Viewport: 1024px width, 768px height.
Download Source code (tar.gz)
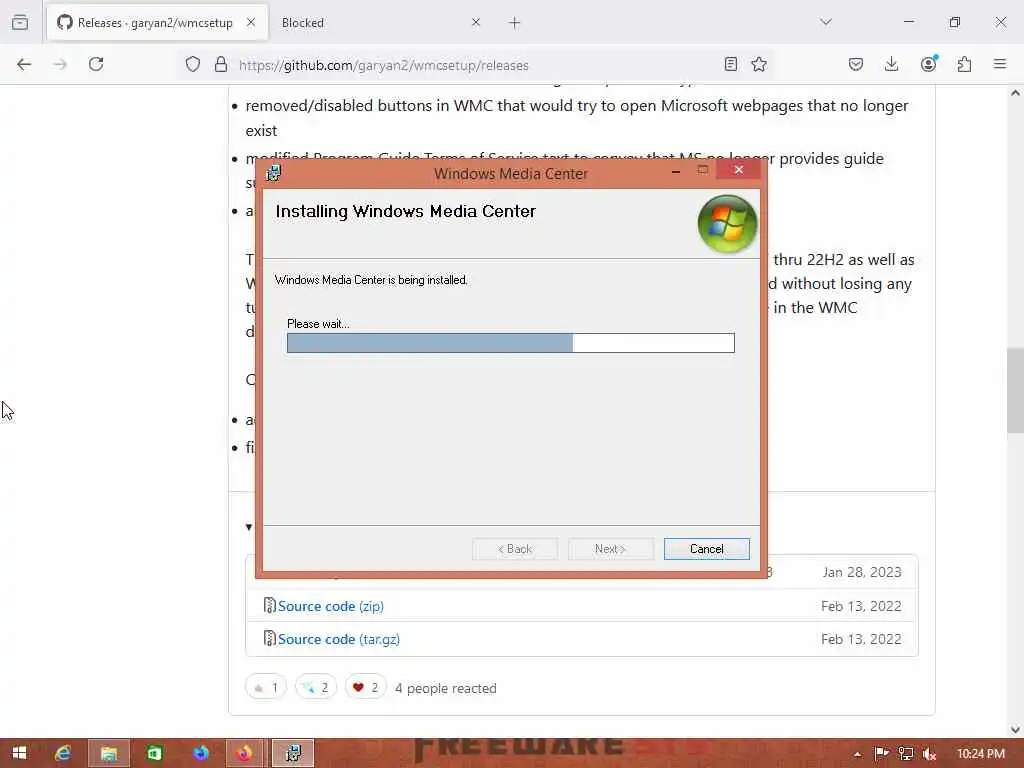point(338,639)
